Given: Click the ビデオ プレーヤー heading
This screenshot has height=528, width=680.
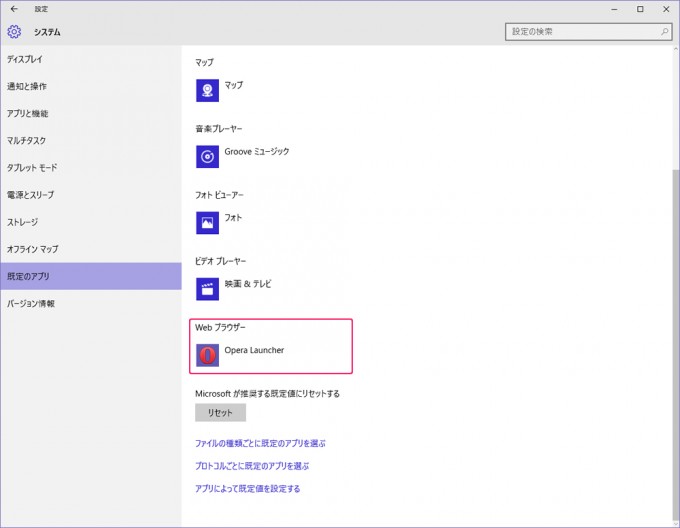Looking at the screenshot, I should coord(220,261).
